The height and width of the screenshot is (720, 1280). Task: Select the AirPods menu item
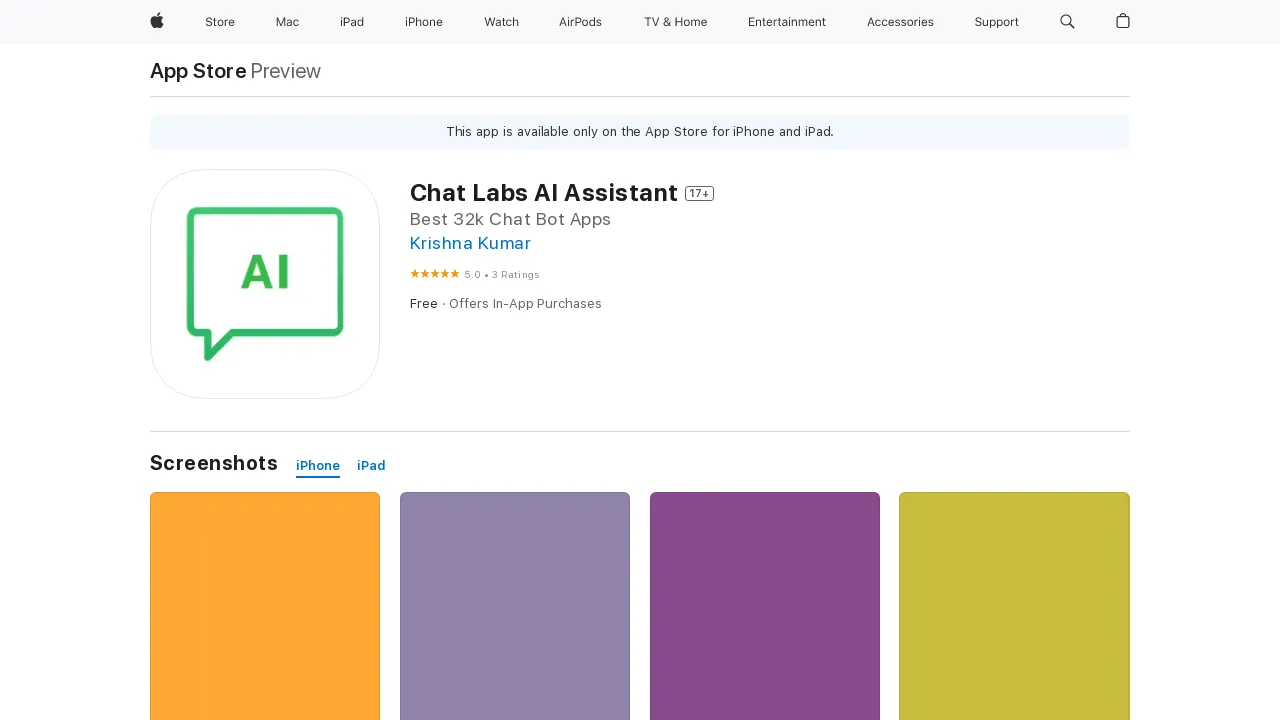(580, 22)
